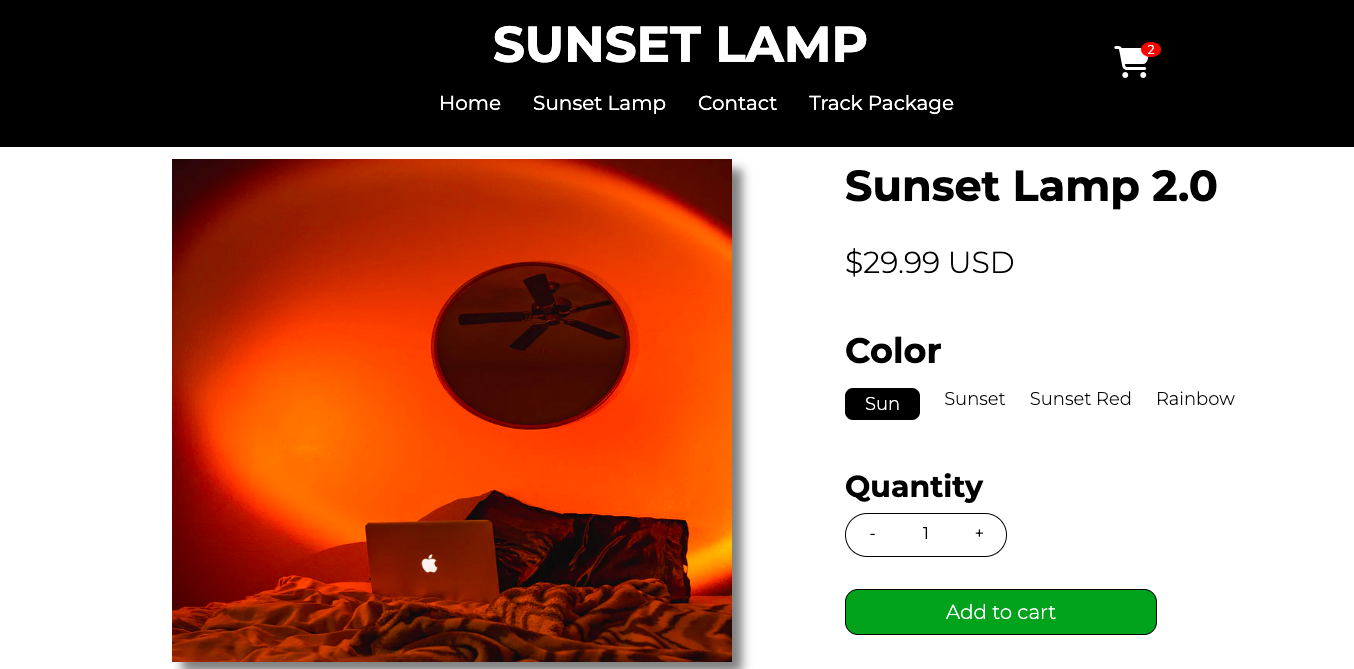
Task: Open the sunset lamp product photo
Action: (452, 410)
